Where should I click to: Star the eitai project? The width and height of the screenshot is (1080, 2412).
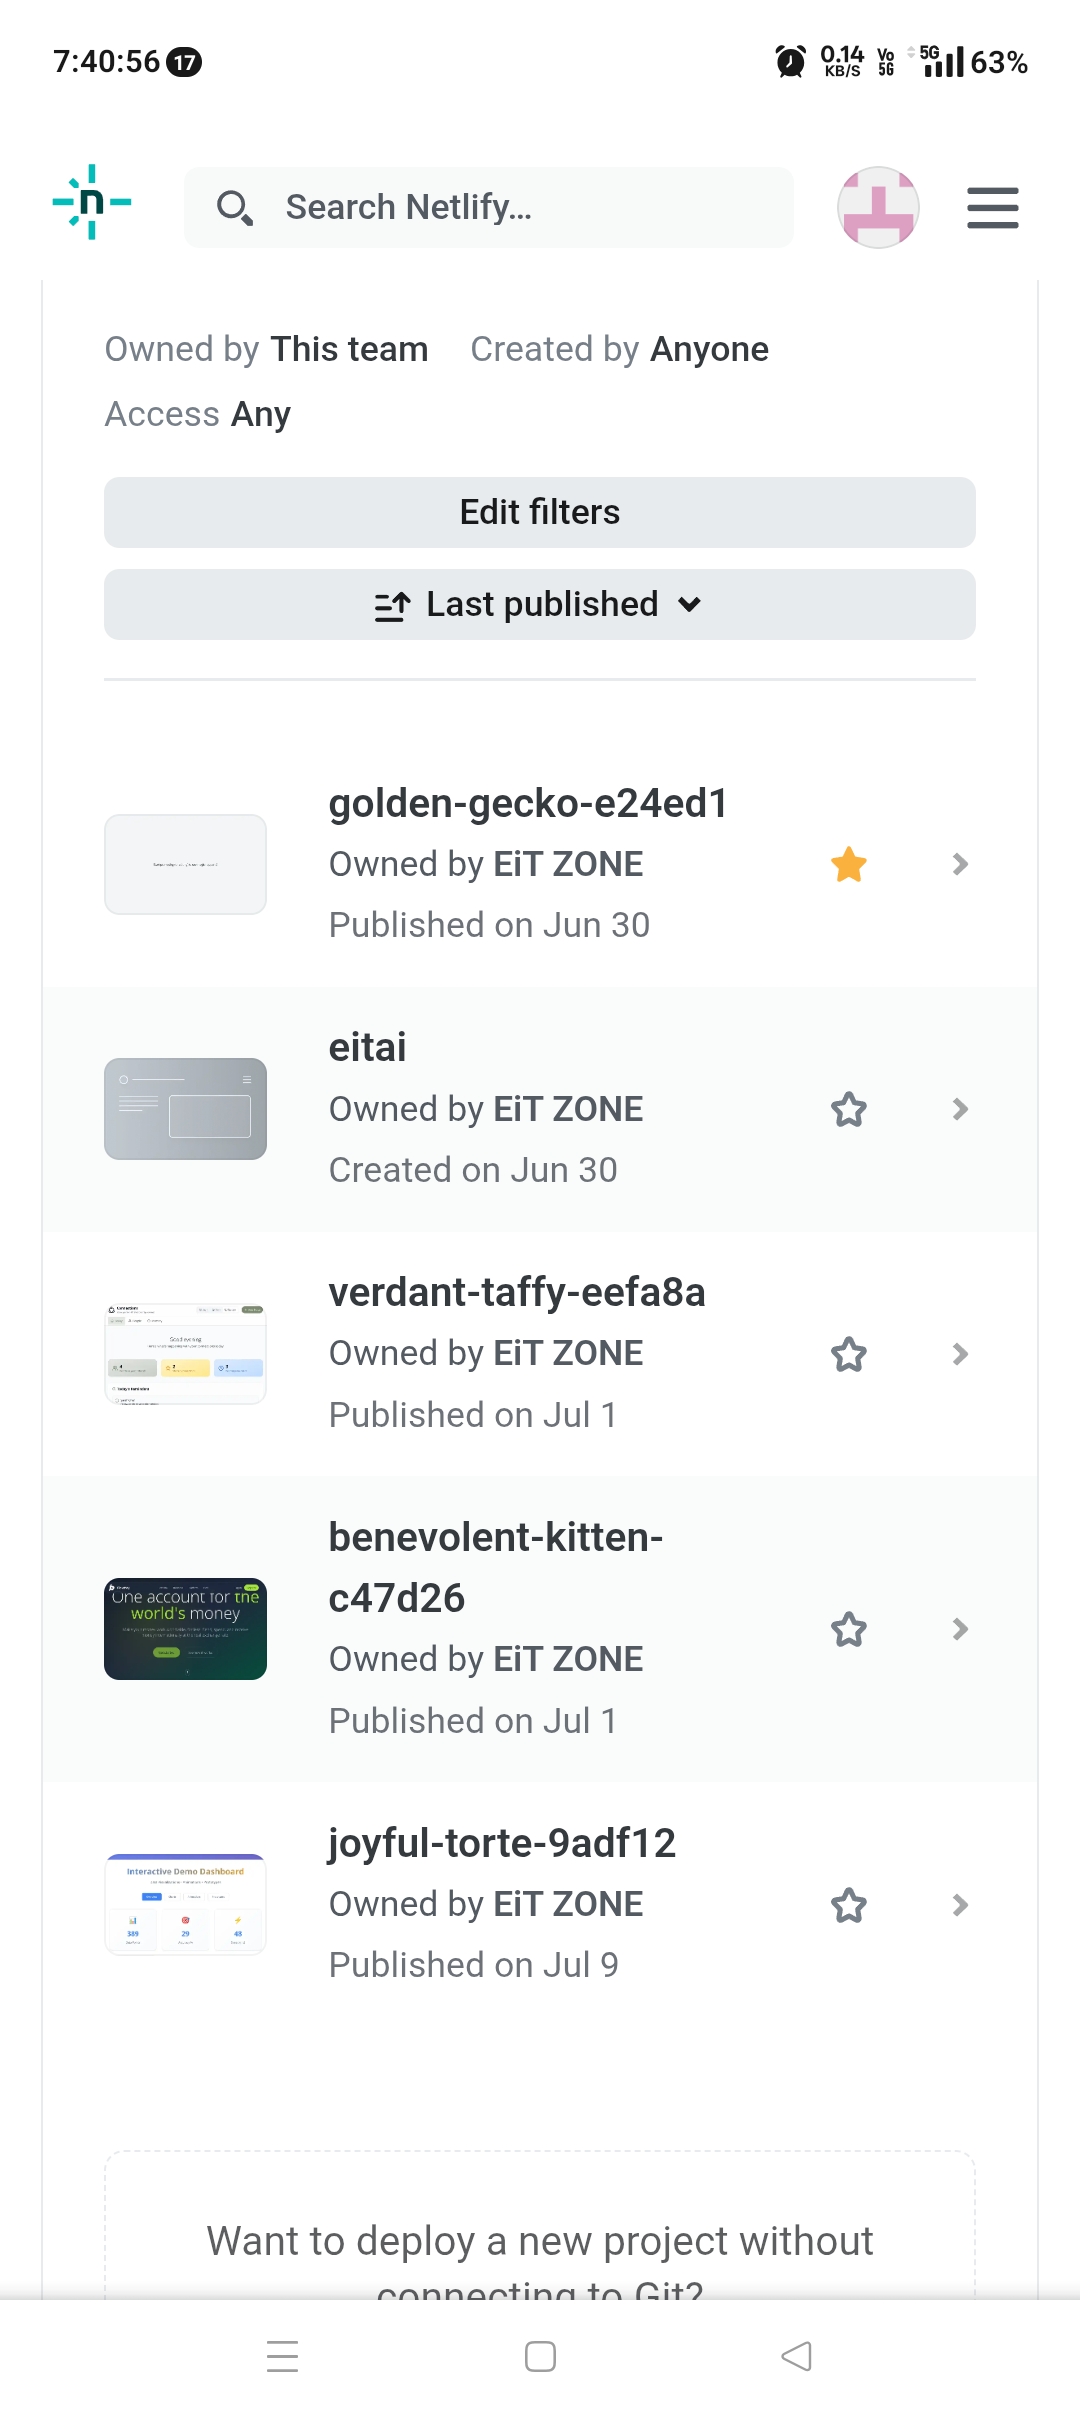(849, 1110)
